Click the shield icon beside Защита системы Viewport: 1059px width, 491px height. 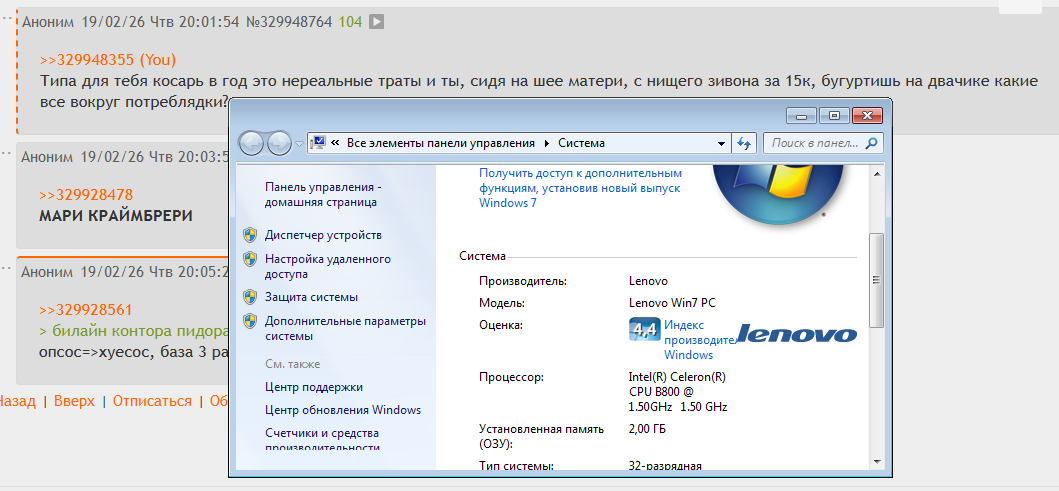click(250, 297)
